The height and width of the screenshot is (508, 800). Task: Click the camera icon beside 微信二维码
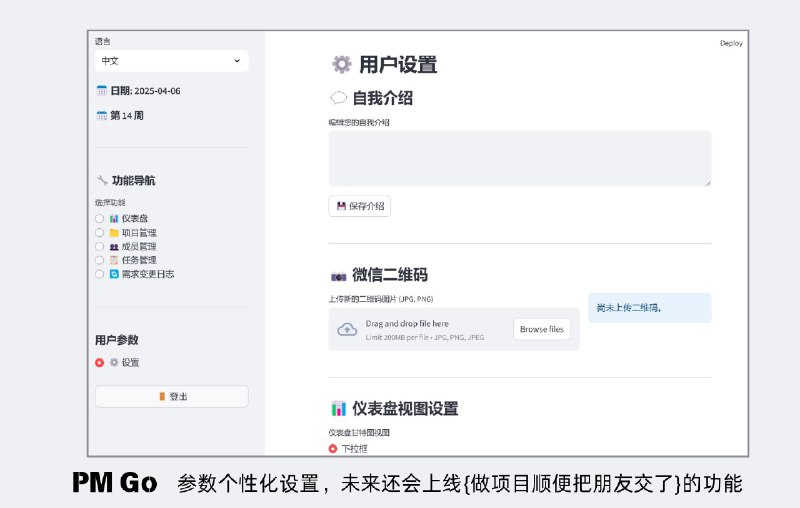coord(338,276)
